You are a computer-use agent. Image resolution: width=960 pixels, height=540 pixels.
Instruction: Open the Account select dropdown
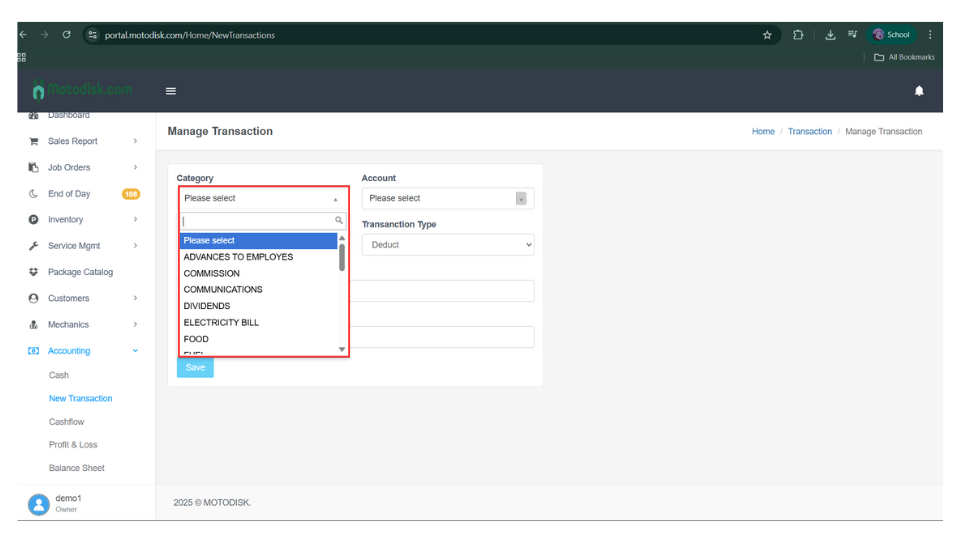coord(448,198)
